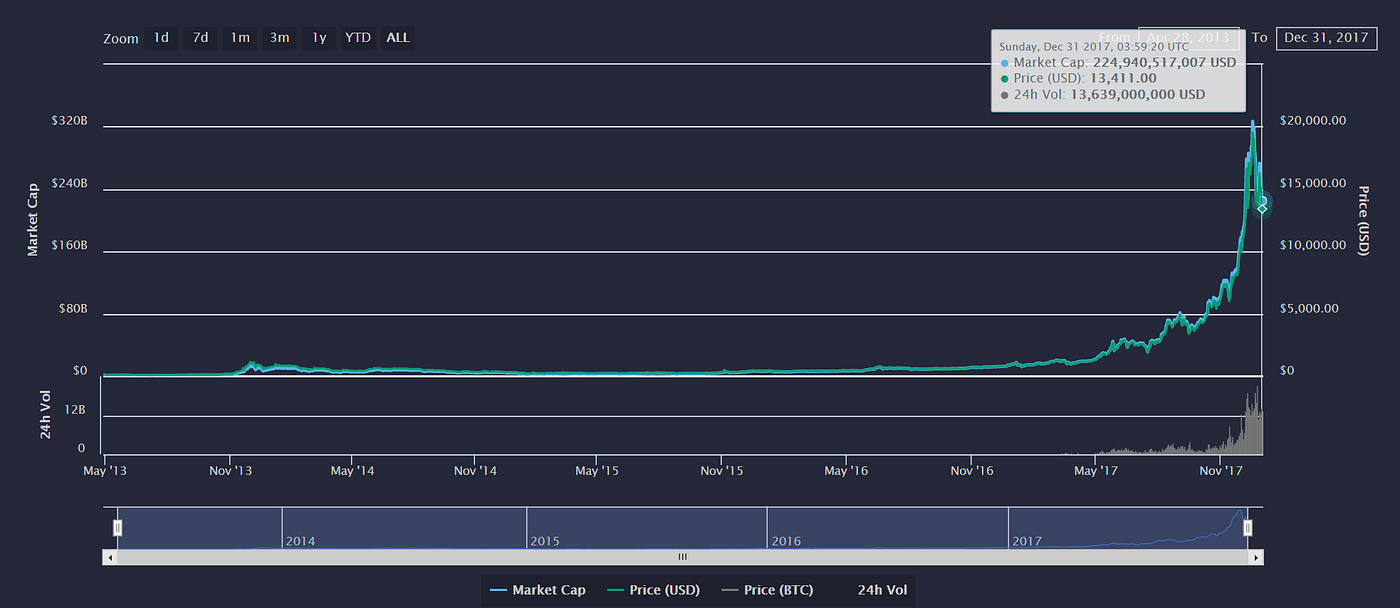The height and width of the screenshot is (608, 1400).
Task: Click the right navigator range handle
Action: click(x=1247, y=527)
